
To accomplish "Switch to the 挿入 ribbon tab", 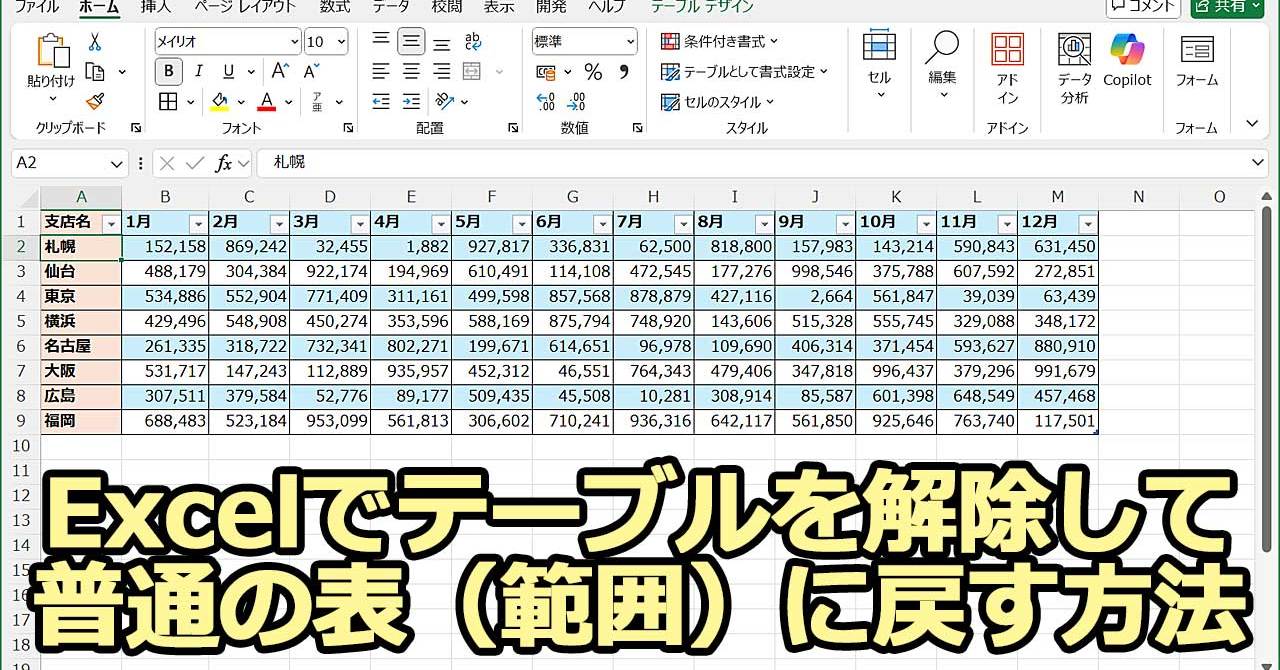I will click(155, 7).
